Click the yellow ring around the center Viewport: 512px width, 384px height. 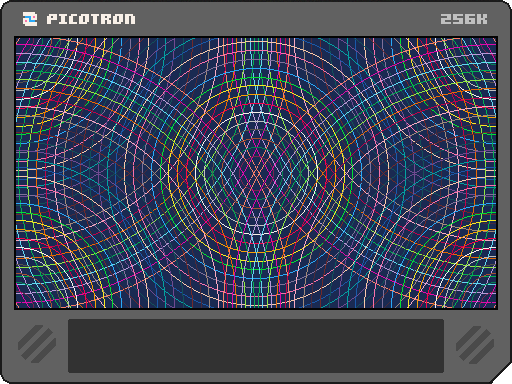click(256, 87)
